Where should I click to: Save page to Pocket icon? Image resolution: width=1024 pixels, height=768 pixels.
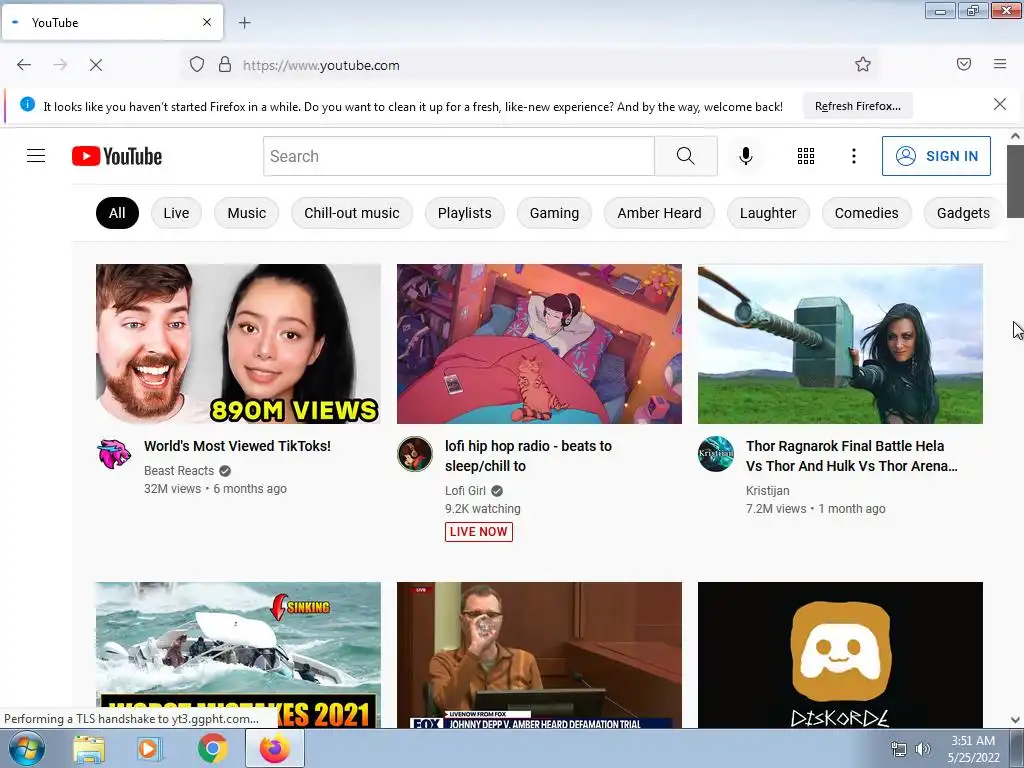pos(964,64)
